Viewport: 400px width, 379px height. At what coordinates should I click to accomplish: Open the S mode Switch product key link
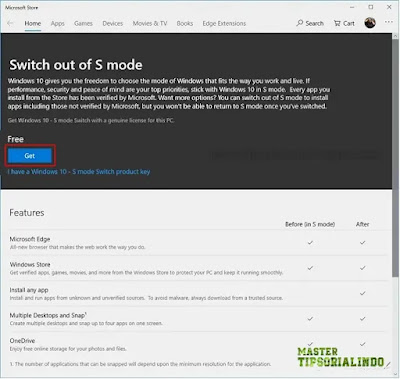pyautogui.click(x=79, y=172)
